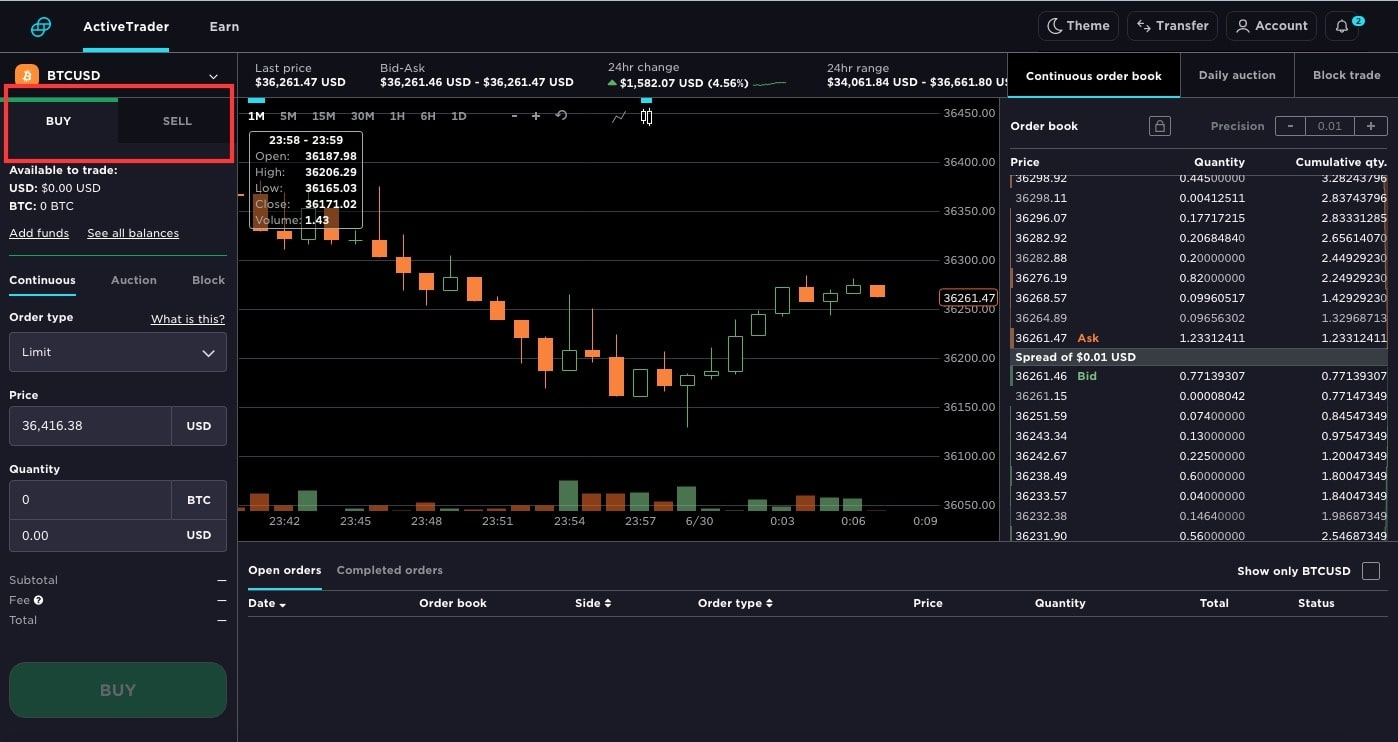Zoom in on the chart with plus icon
This screenshot has width=1398, height=742.
(536, 115)
